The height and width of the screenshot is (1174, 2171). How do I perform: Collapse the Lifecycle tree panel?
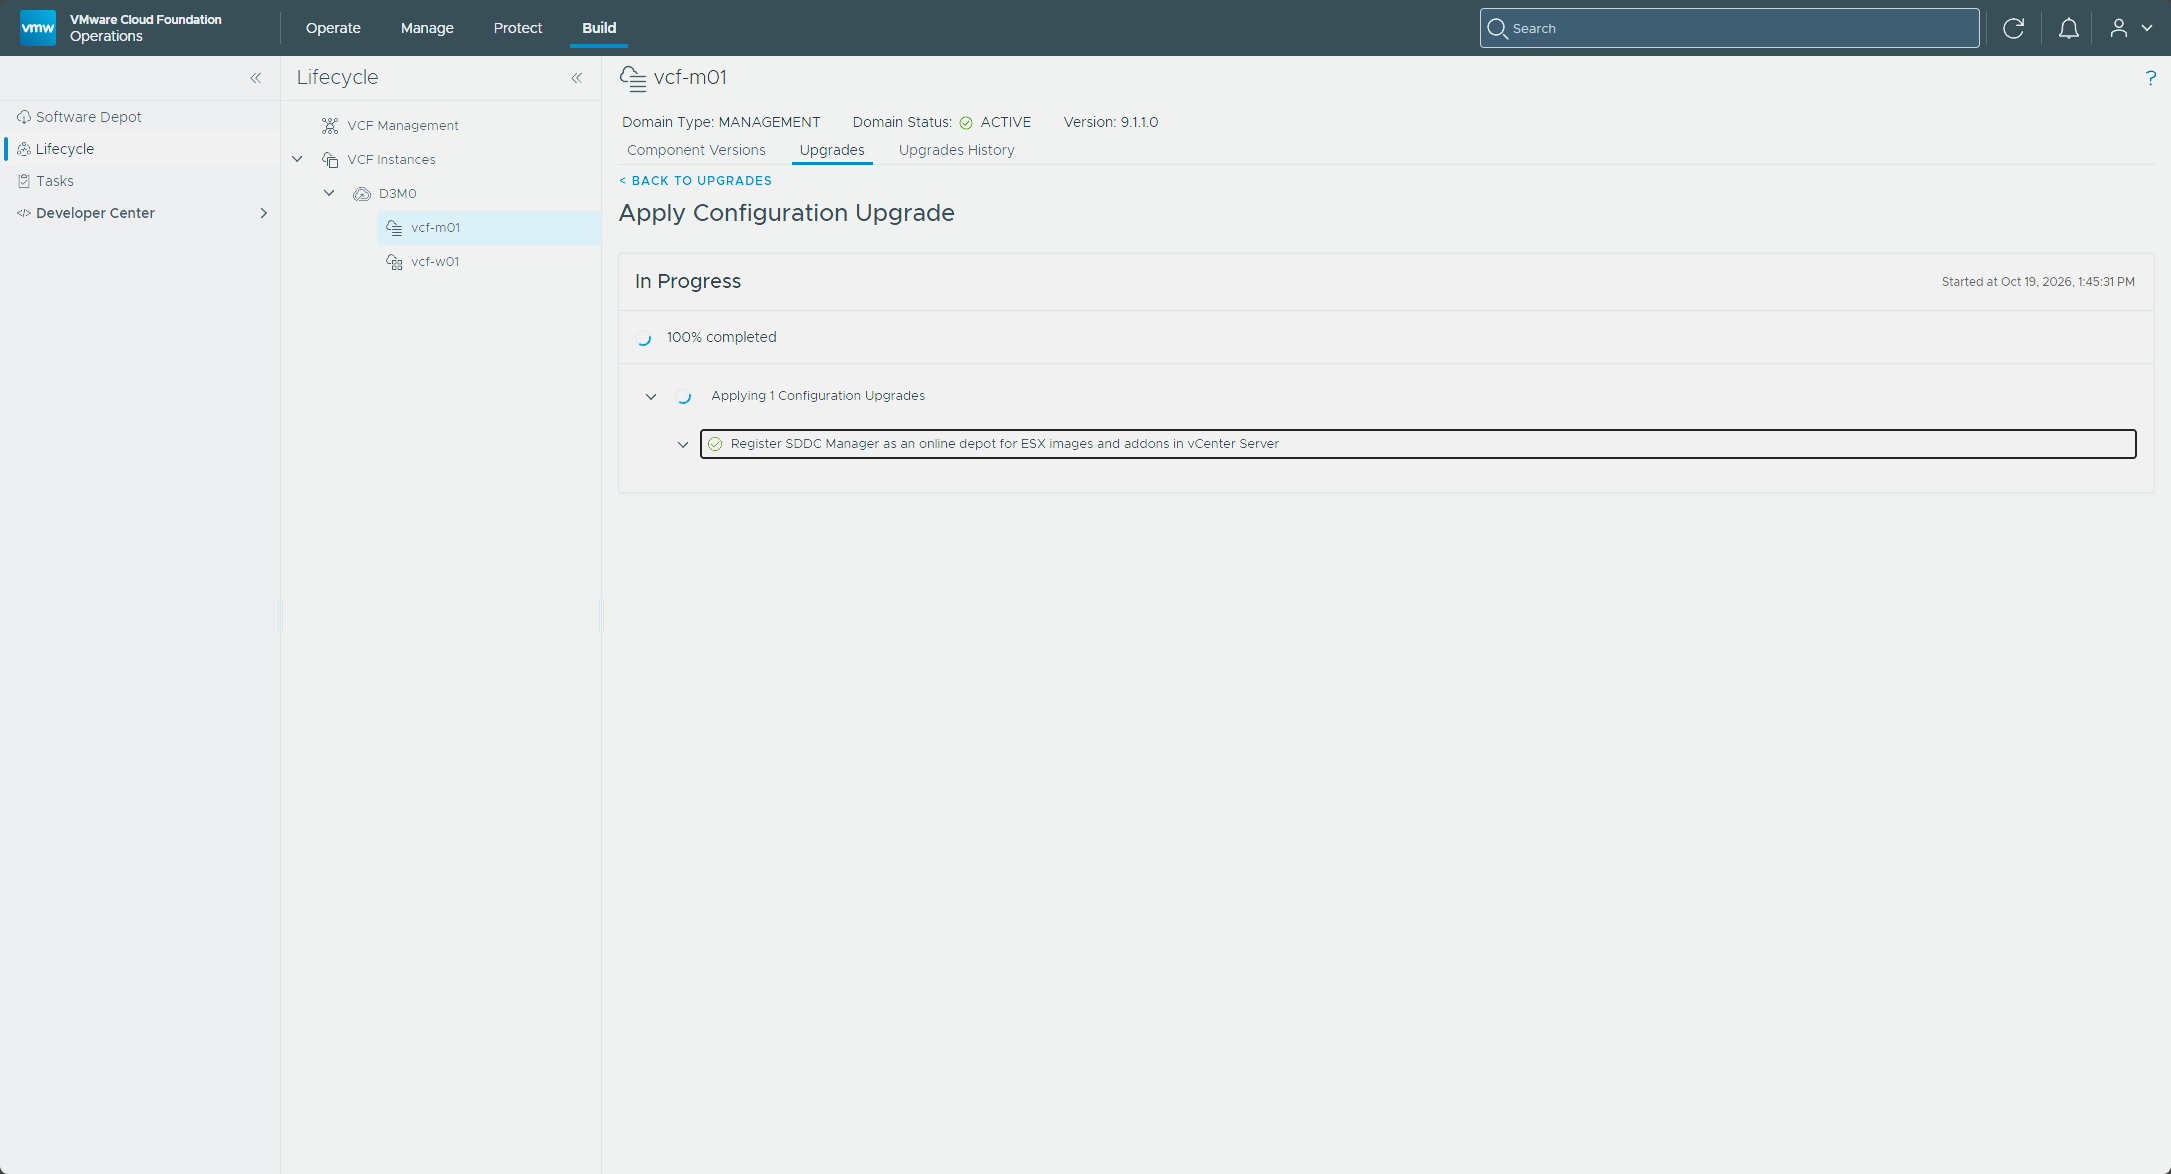pyautogui.click(x=577, y=78)
